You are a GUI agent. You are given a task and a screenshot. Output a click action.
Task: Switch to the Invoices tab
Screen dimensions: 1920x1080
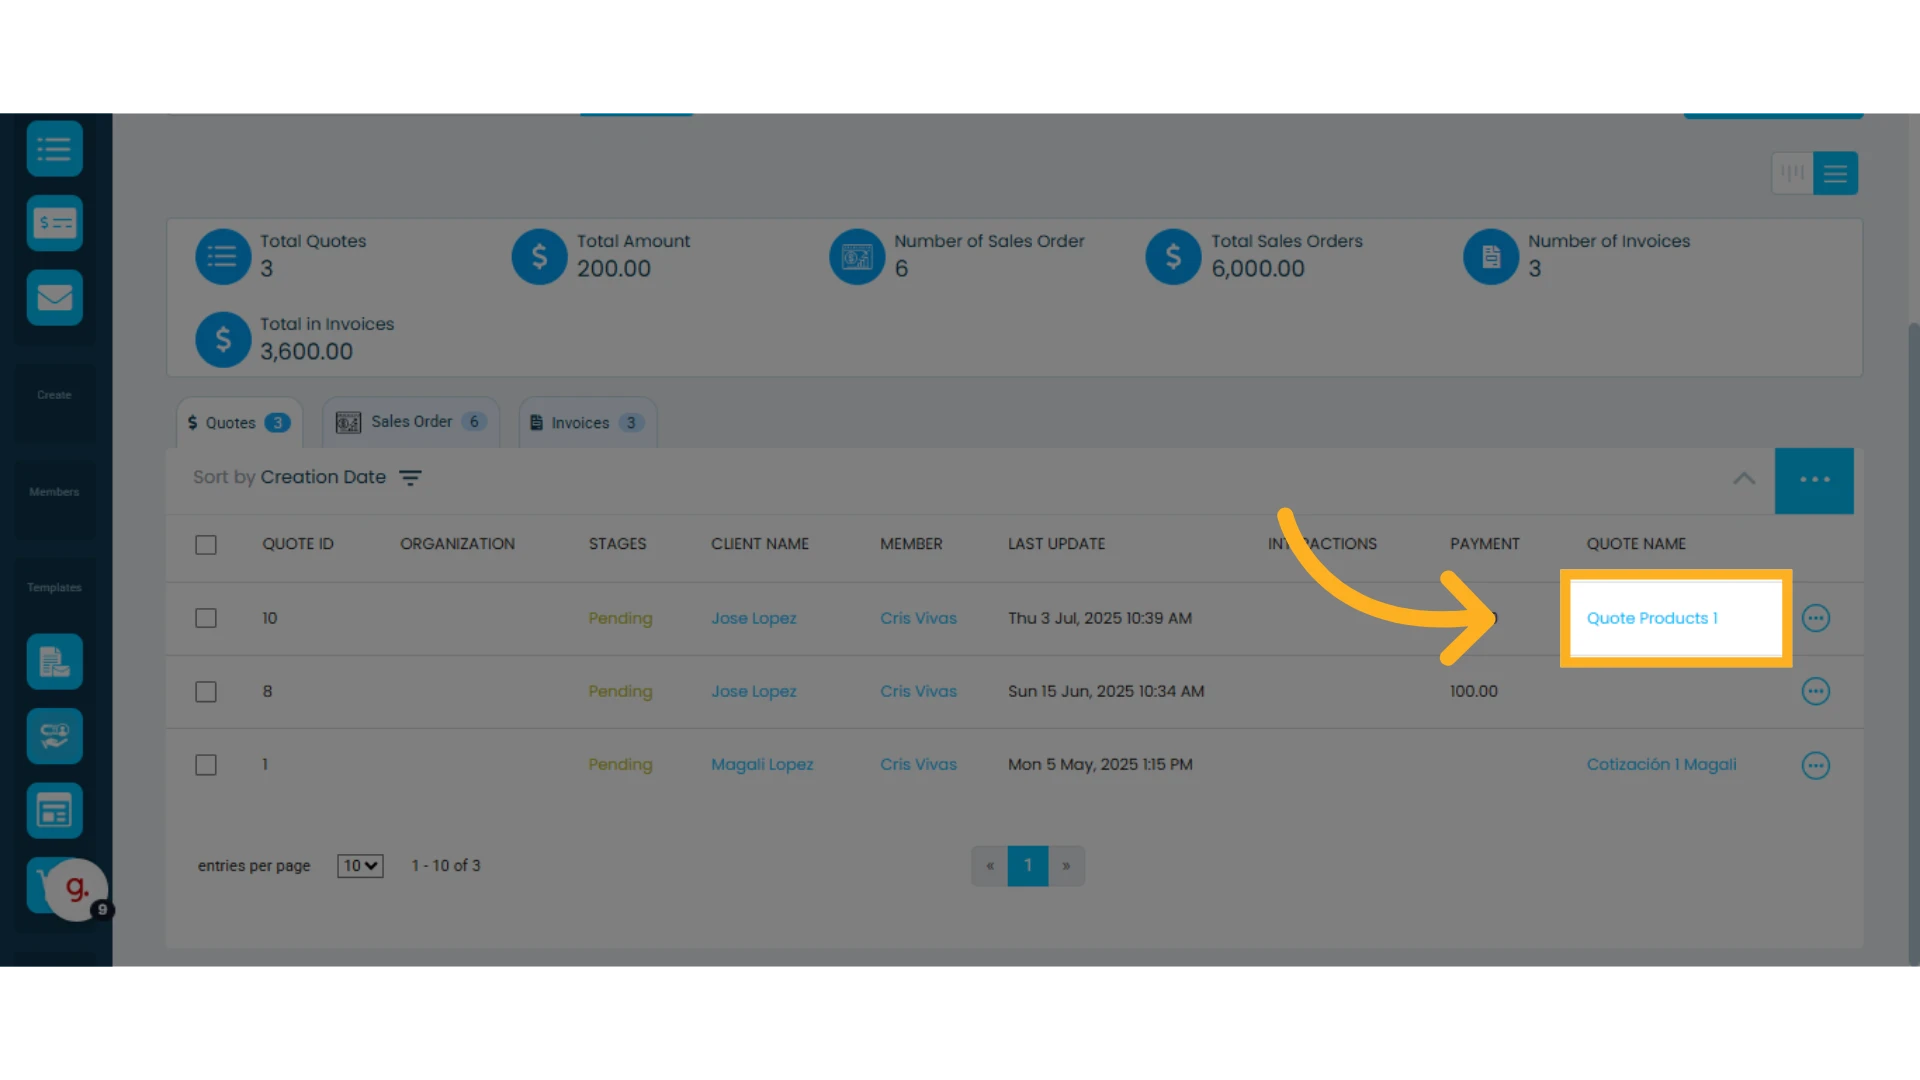(588, 423)
